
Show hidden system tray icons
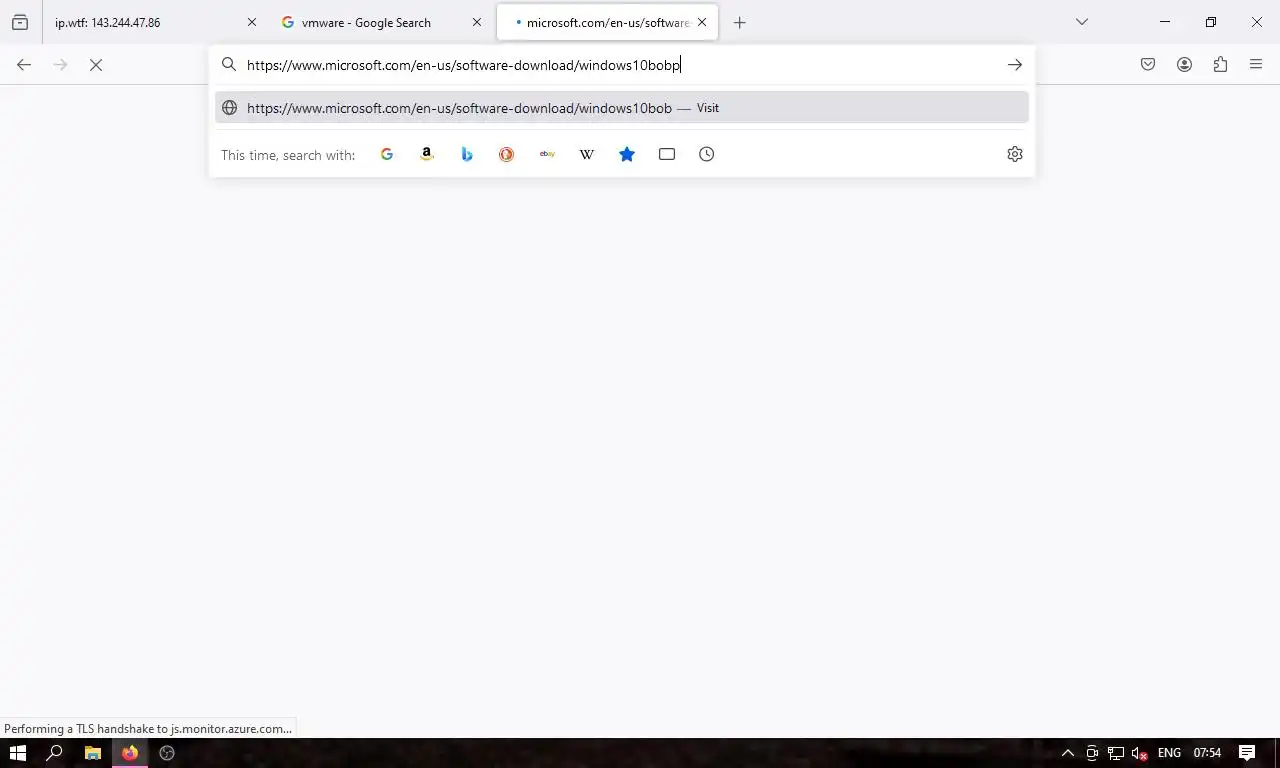[1068, 753]
